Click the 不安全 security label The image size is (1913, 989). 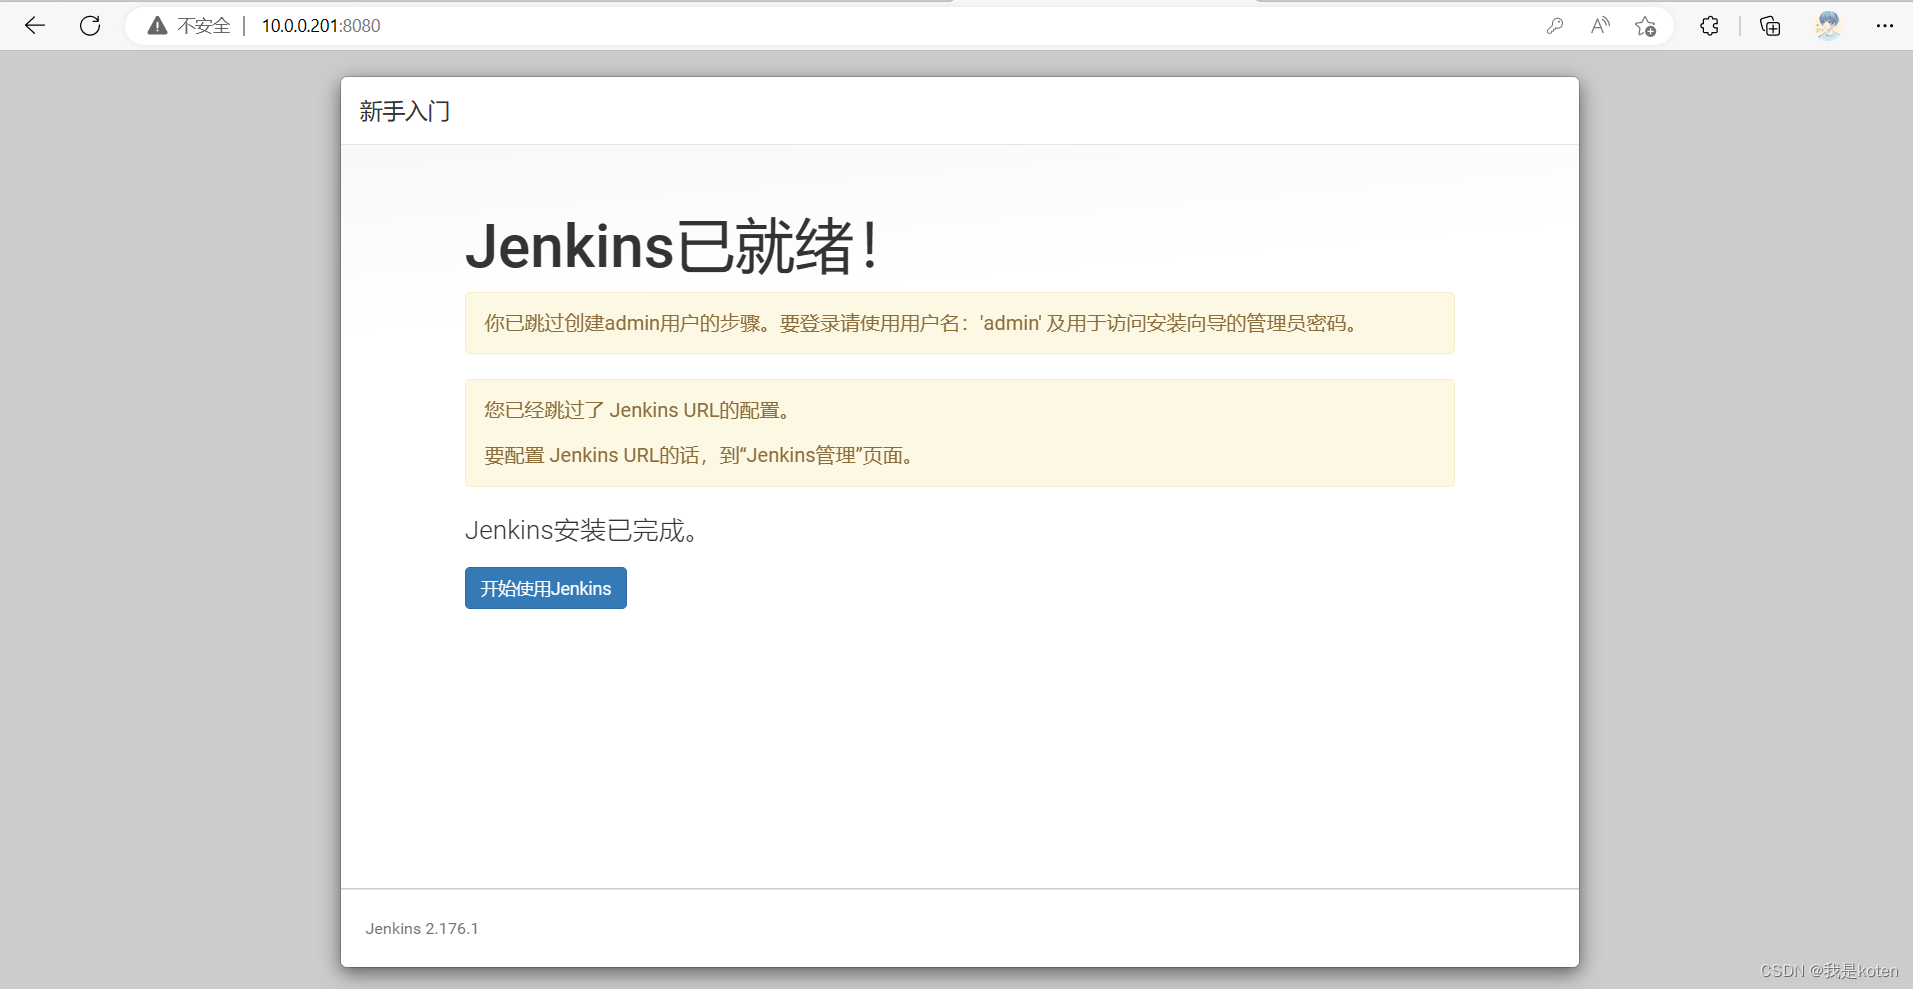point(204,26)
